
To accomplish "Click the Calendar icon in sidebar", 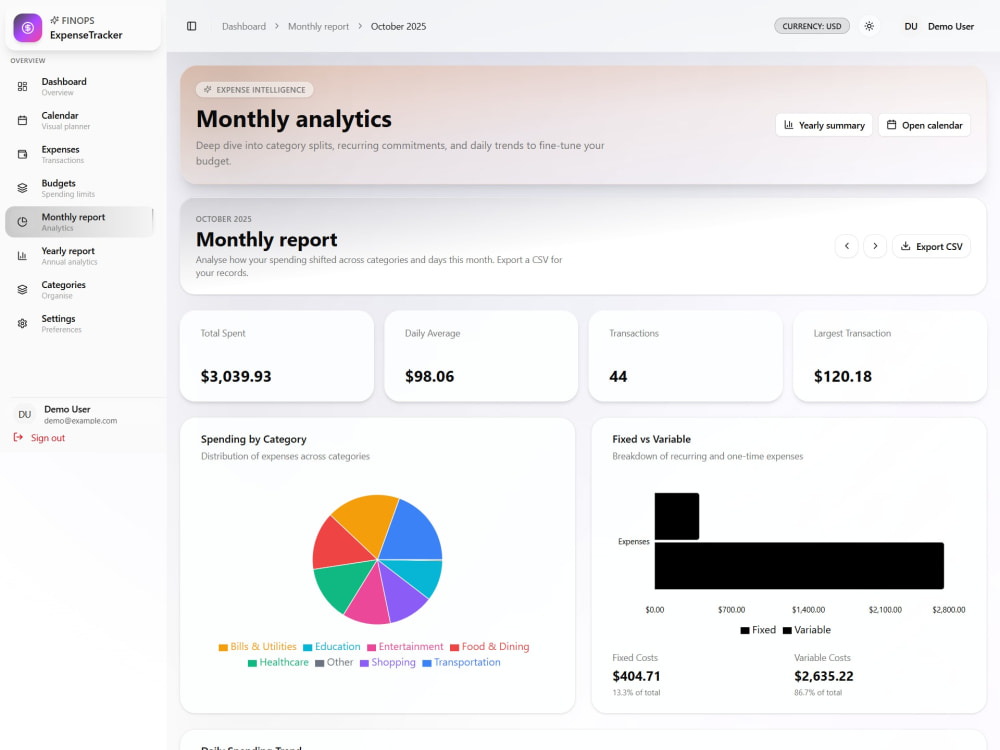I will pyautogui.click(x=22, y=121).
